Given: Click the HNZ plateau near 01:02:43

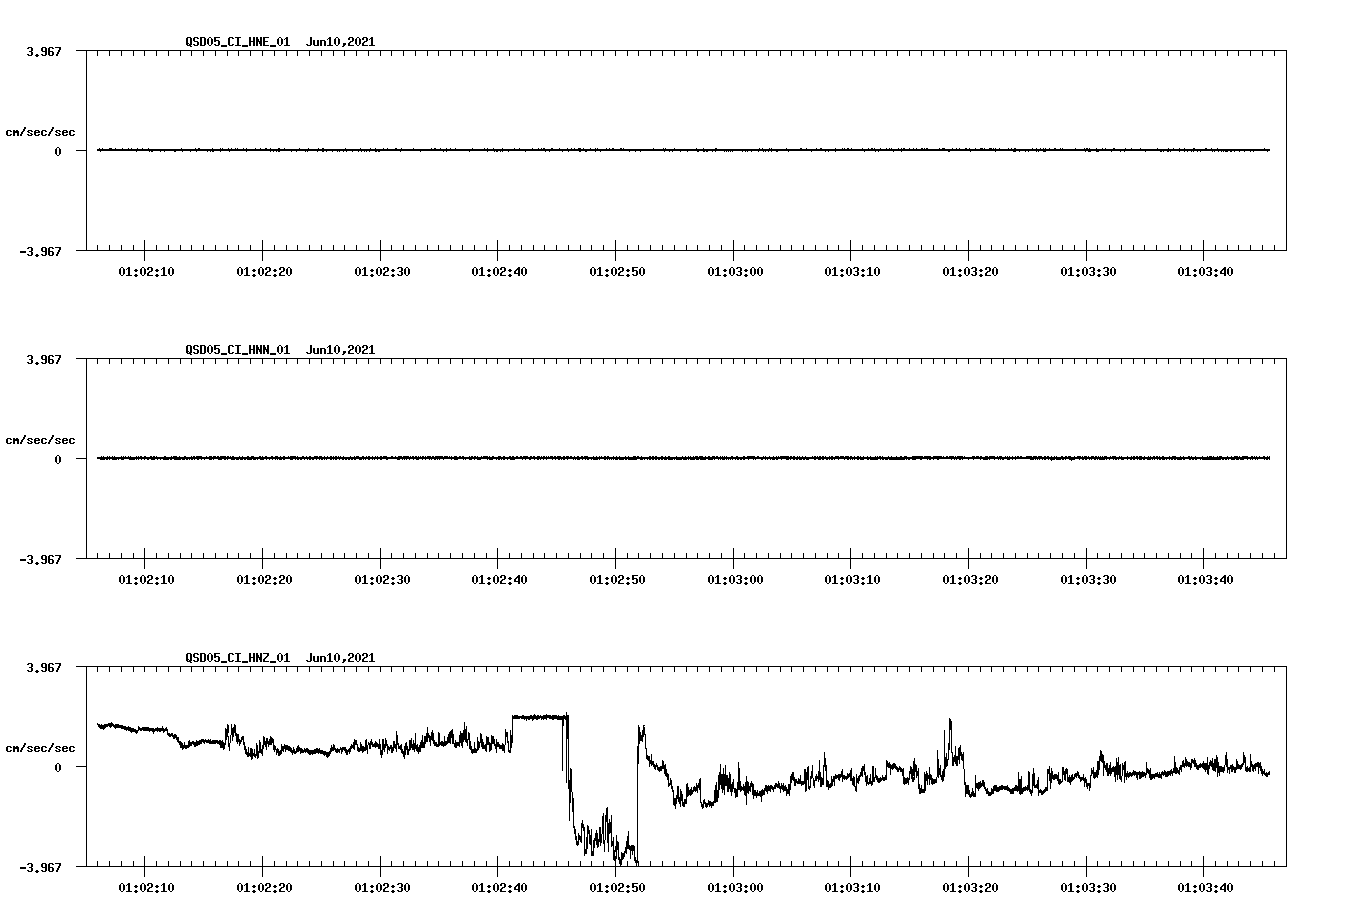Looking at the screenshot, I should click(538, 716).
